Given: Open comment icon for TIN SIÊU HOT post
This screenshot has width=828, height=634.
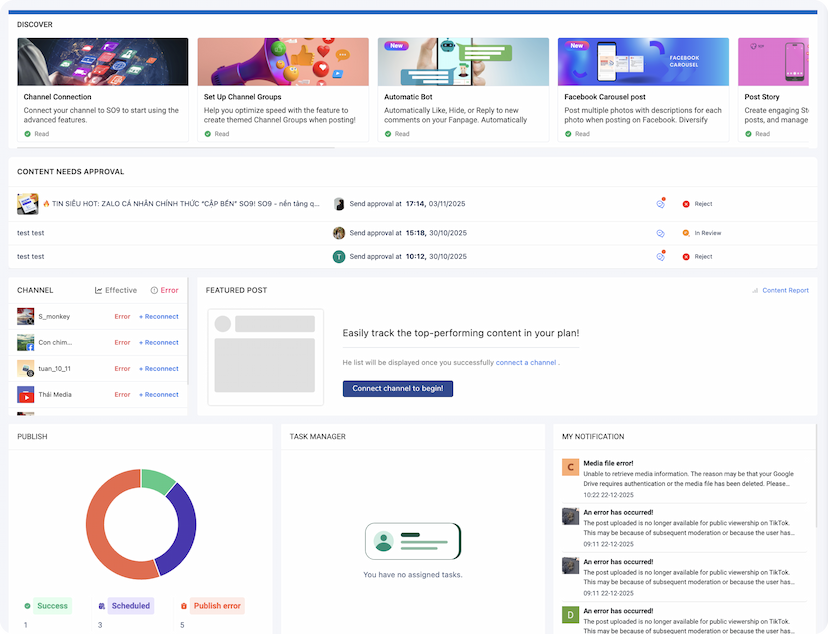Looking at the screenshot, I should 661,204.
